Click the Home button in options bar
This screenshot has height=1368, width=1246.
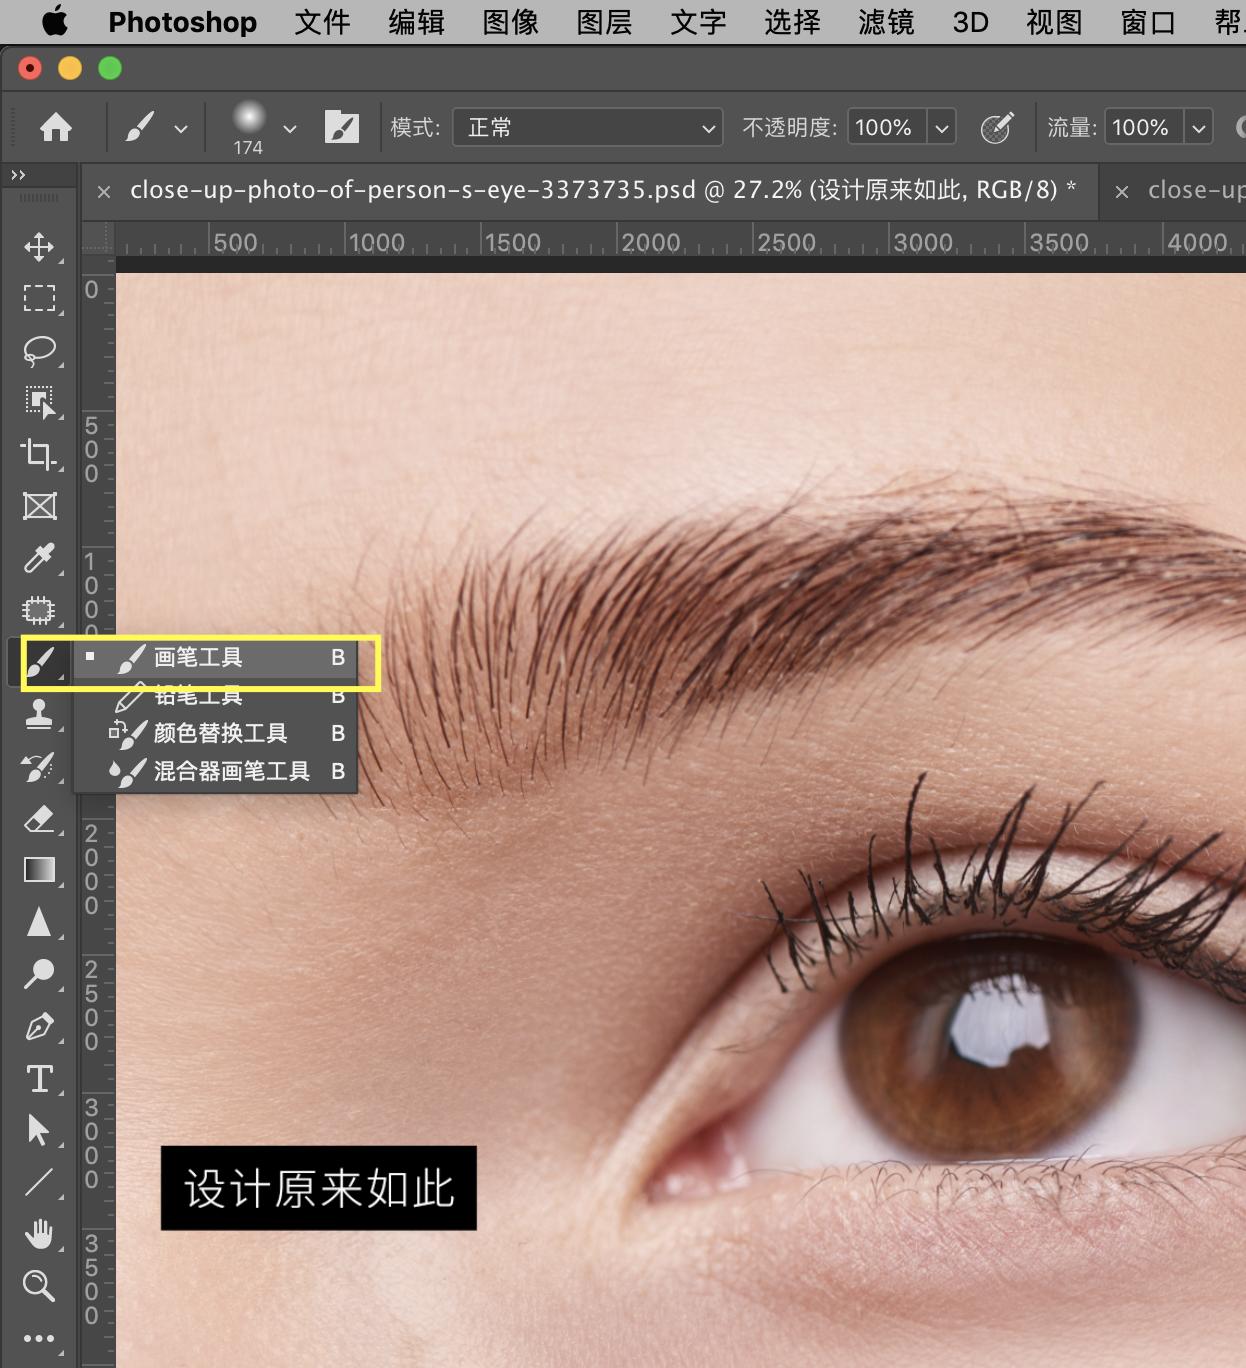tap(56, 128)
